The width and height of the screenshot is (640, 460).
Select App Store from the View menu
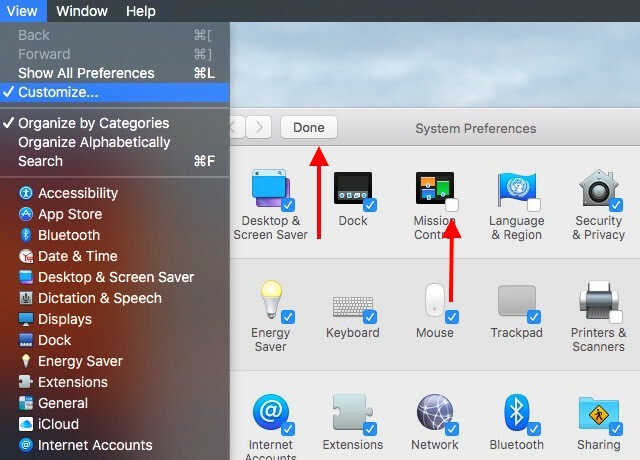(x=115, y=214)
